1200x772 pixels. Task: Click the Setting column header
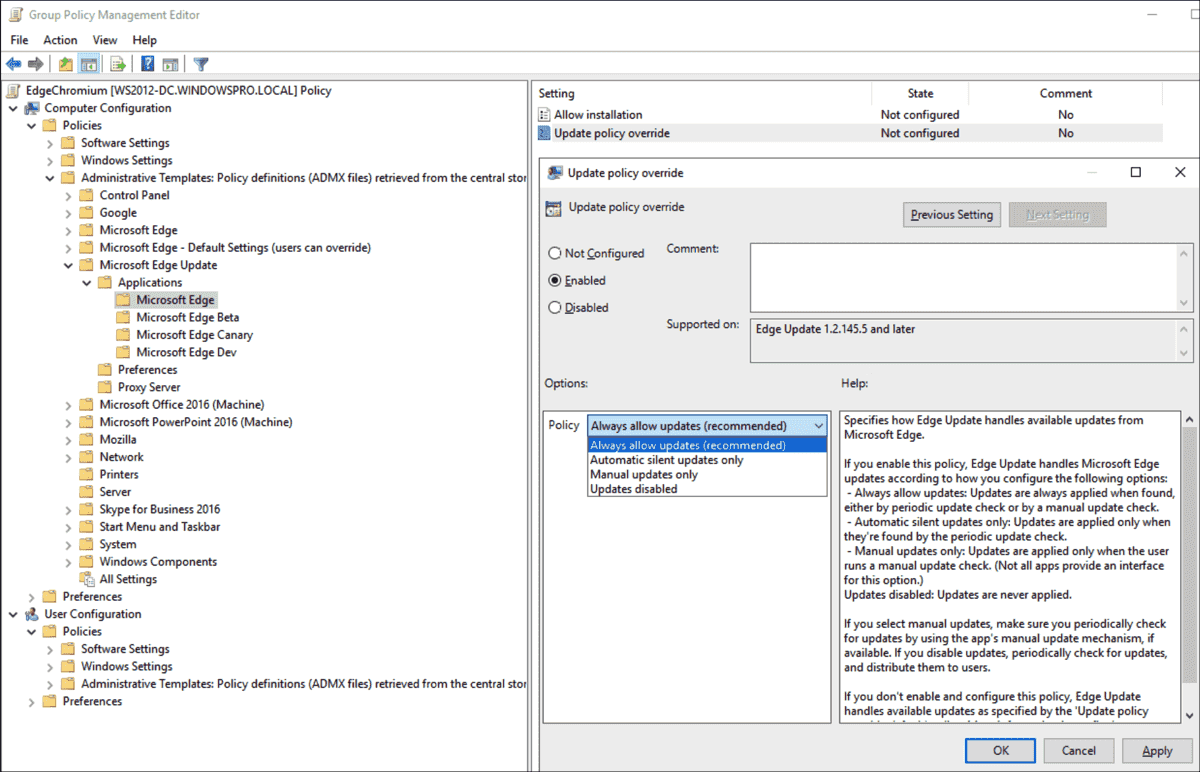[x=703, y=93]
